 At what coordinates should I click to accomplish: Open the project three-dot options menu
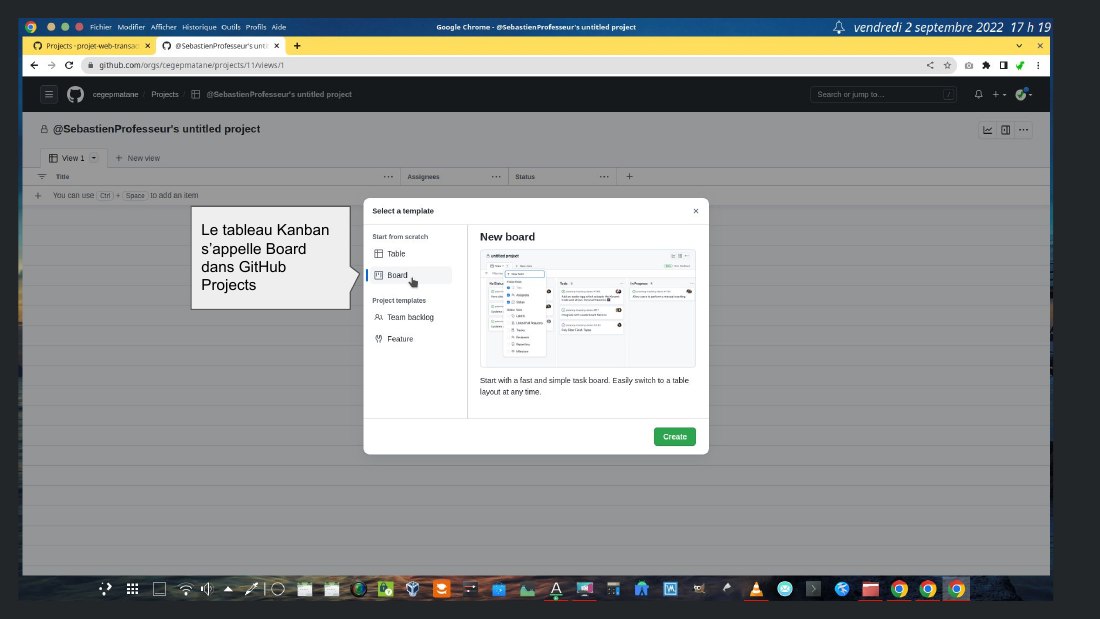point(1024,130)
